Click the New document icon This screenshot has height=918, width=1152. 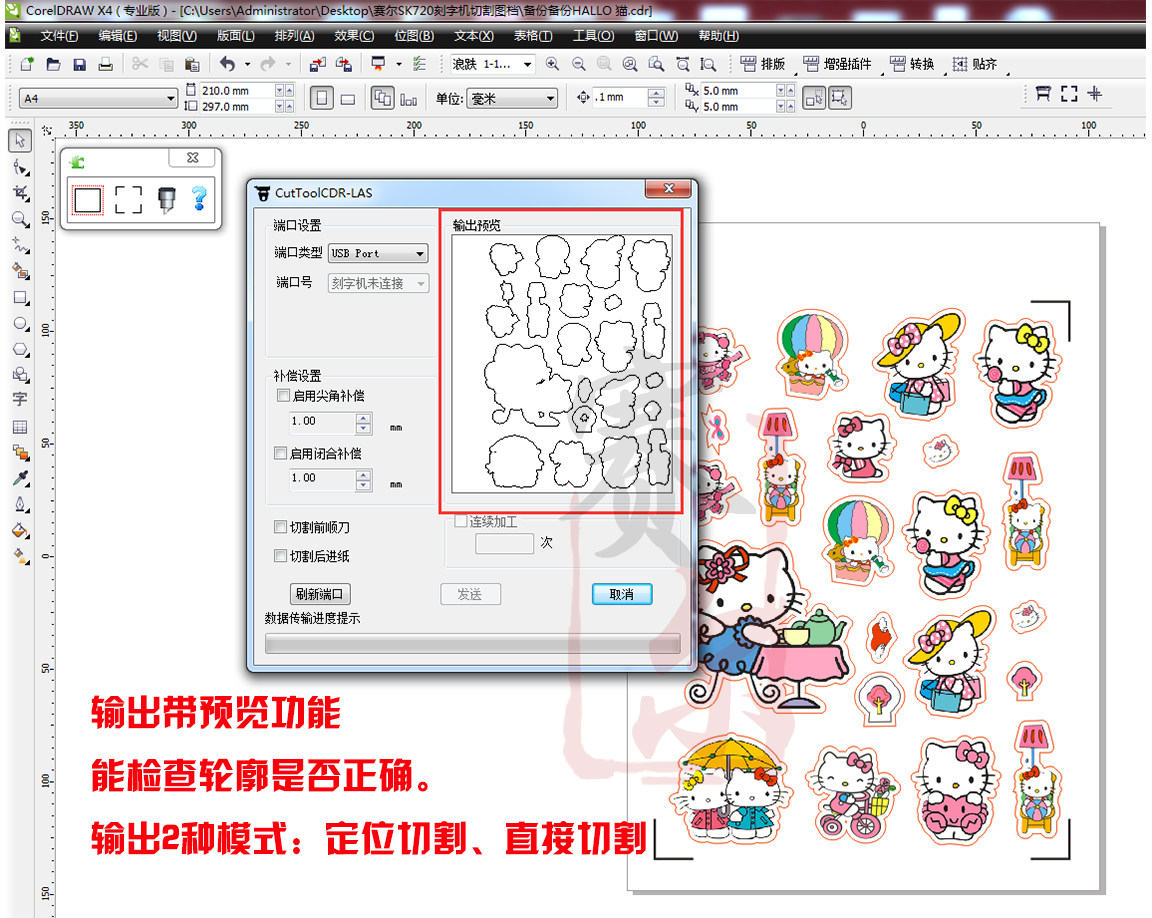(27, 64)
